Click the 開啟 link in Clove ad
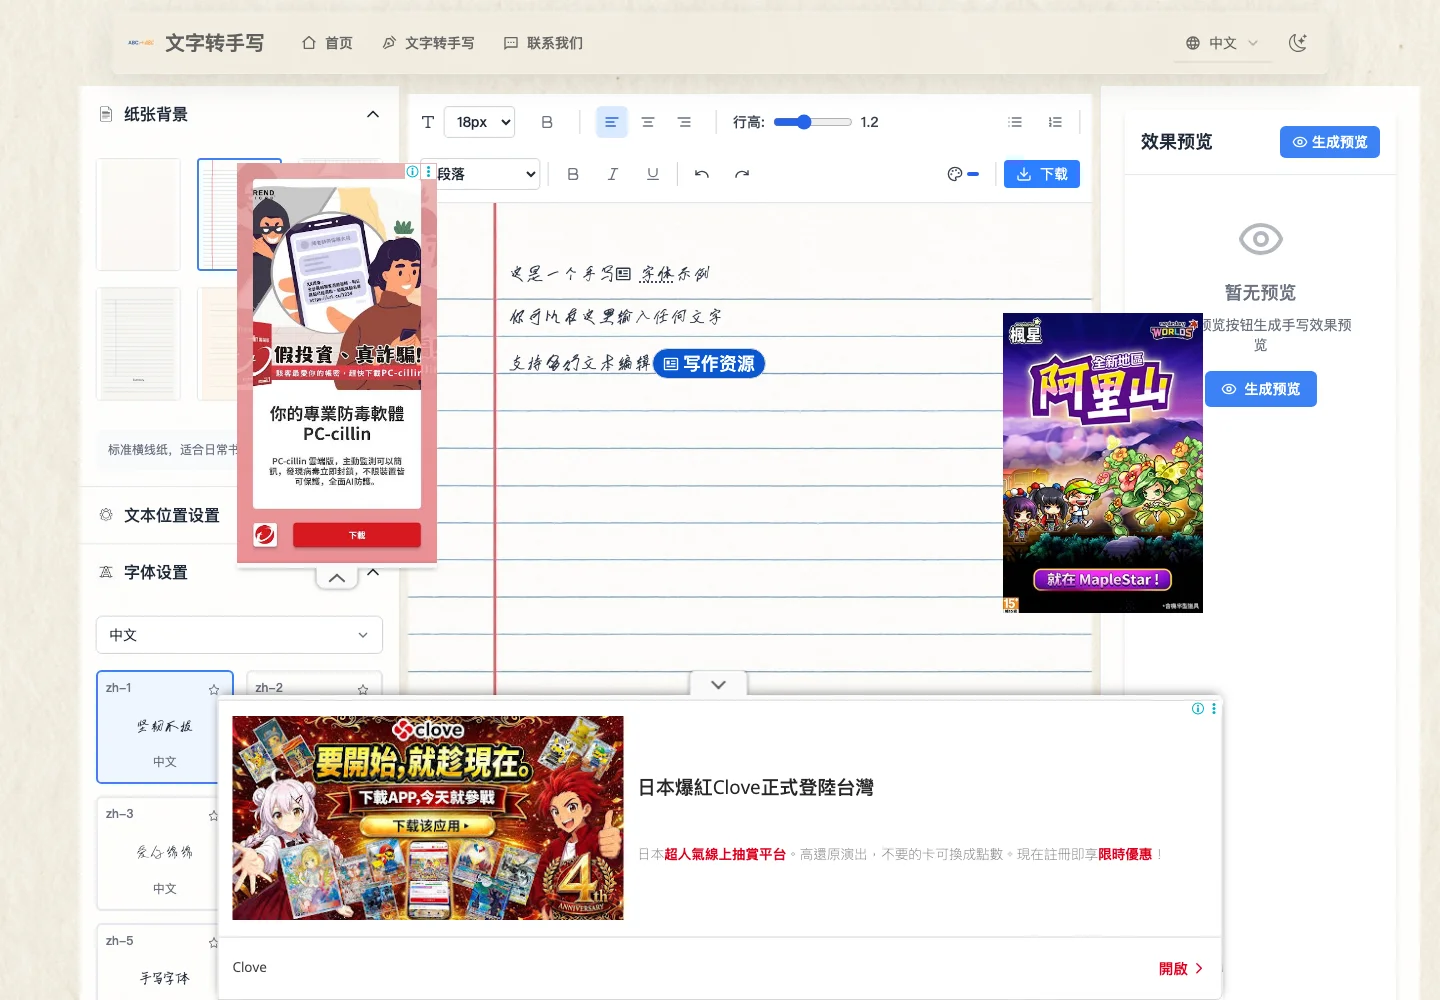1440x1000 pixels. click(x=1181, y=968)
